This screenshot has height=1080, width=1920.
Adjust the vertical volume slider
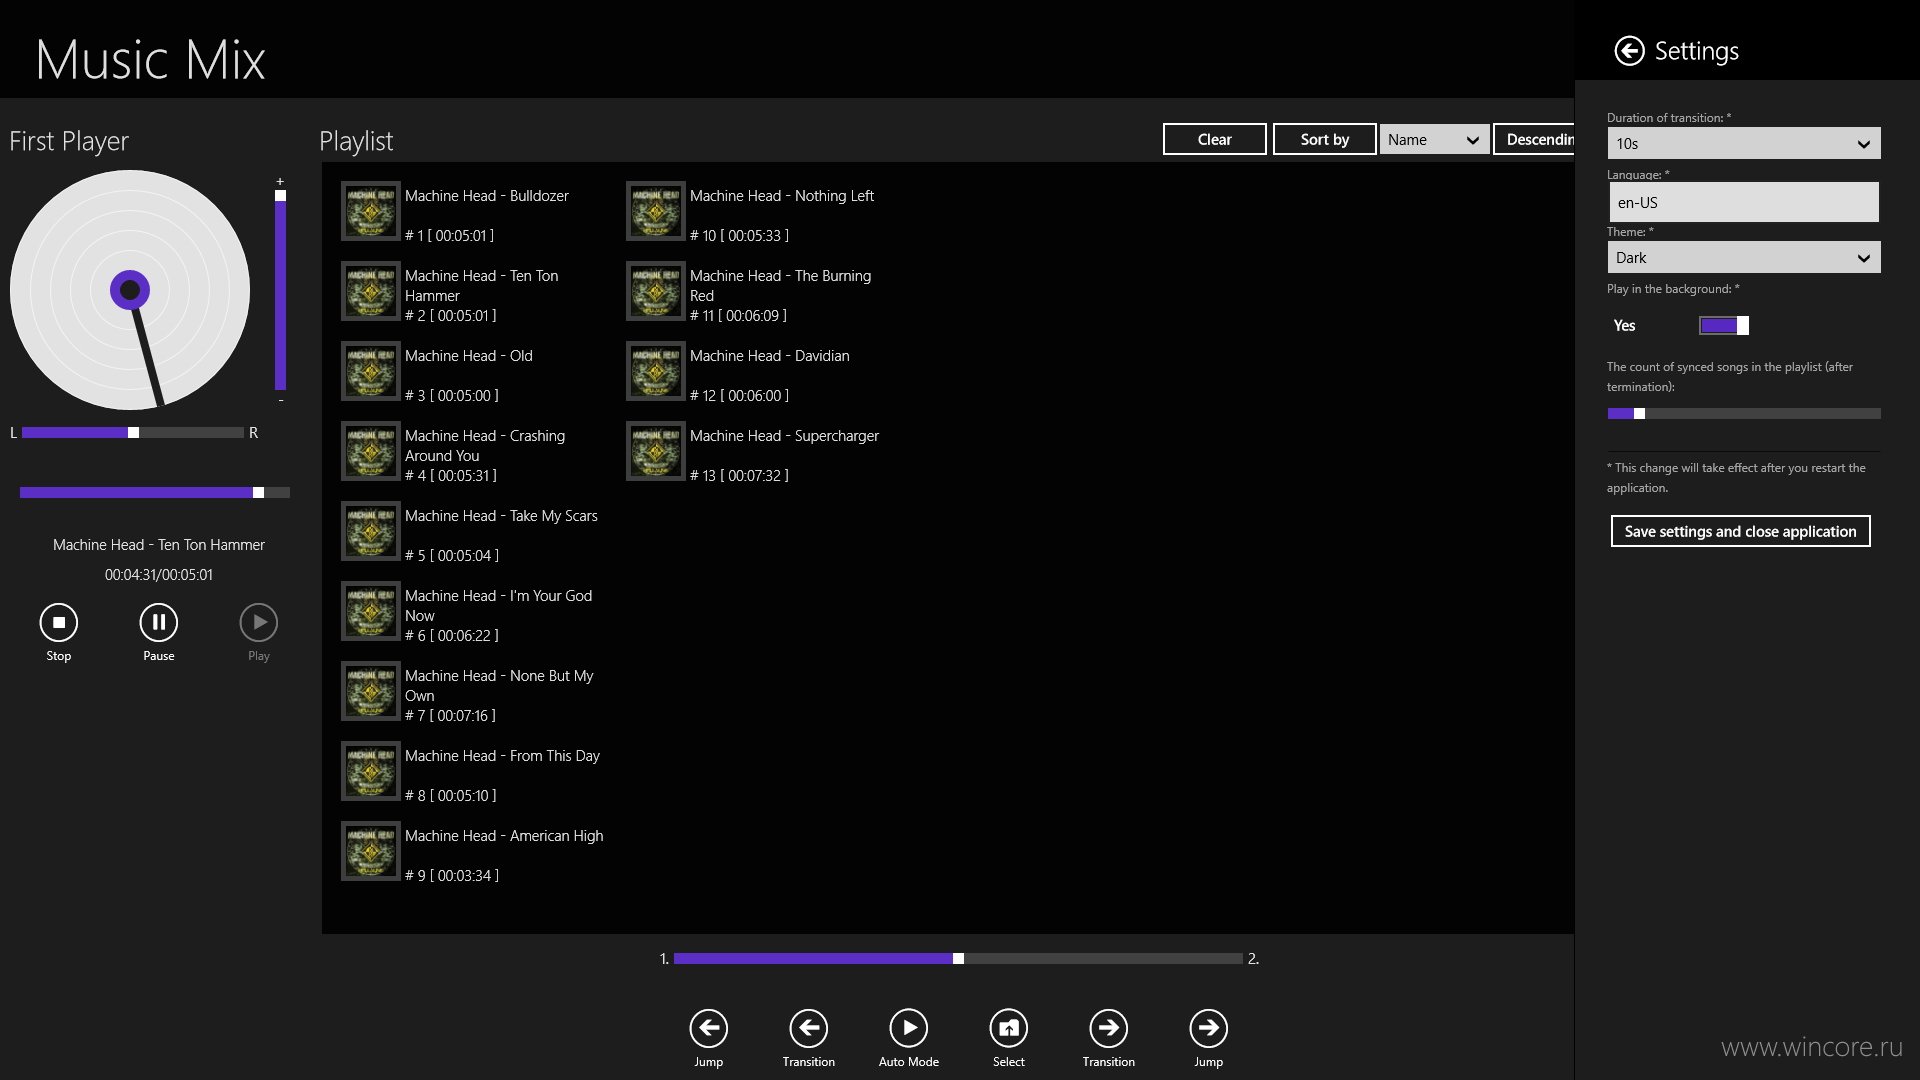281,290
